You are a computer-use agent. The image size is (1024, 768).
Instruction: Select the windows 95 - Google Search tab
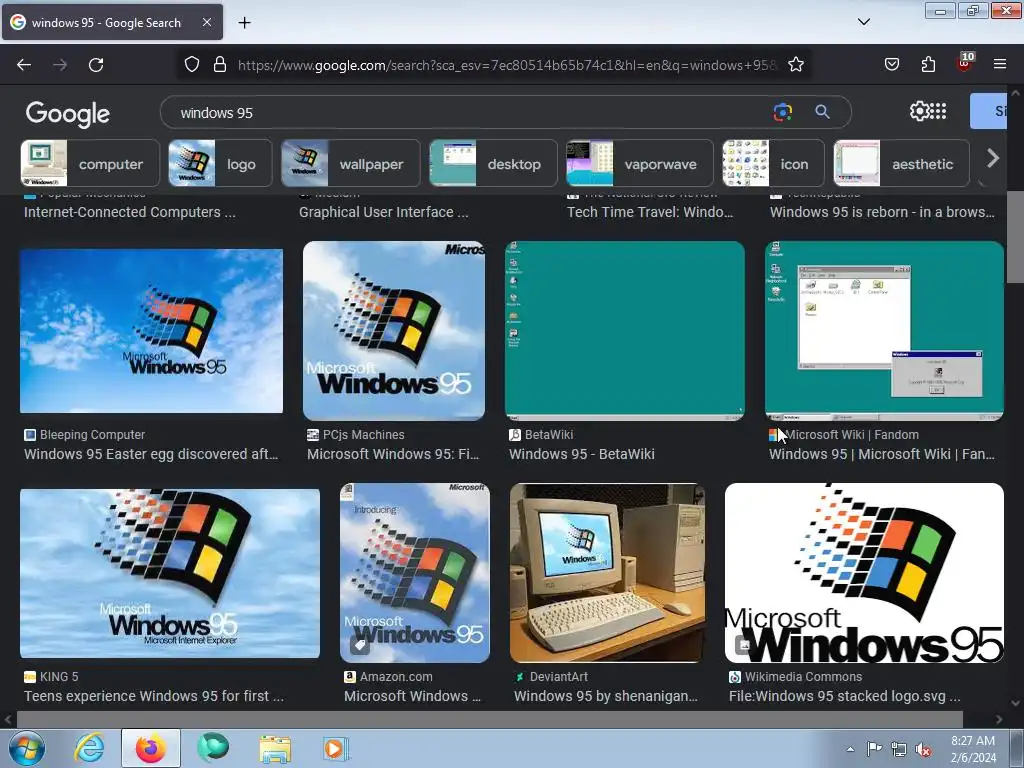112,22
